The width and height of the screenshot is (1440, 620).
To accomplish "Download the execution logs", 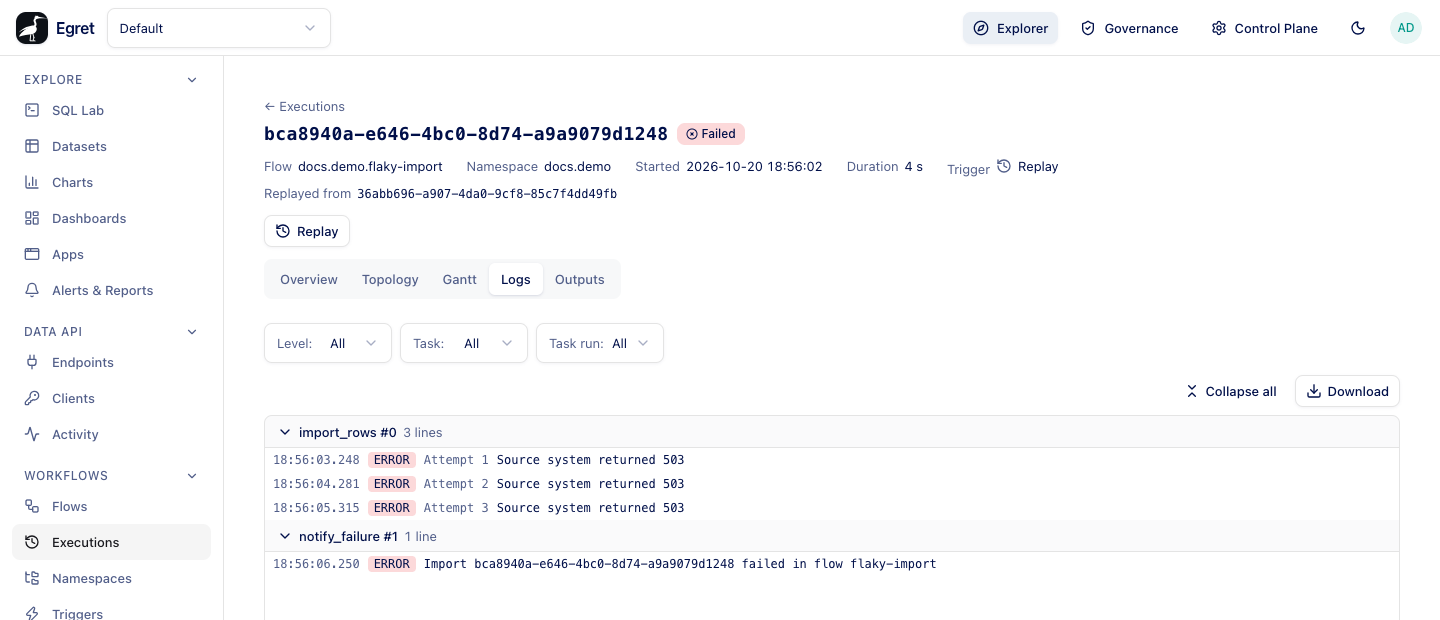I will pos(1347,391).
